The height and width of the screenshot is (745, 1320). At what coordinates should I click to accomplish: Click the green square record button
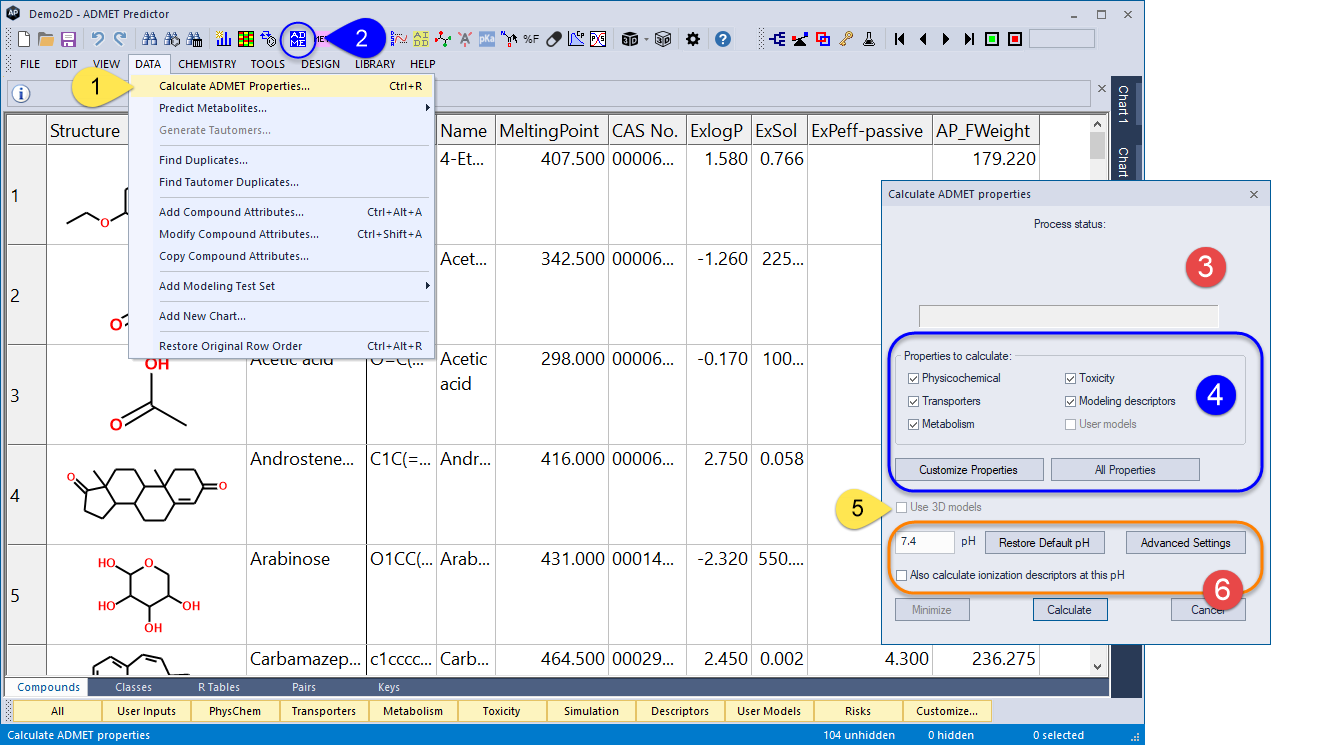(992, 39)
